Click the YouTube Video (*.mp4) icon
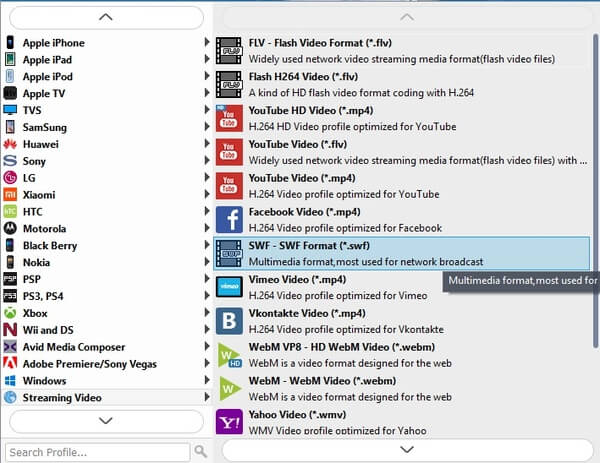600x463 pixels. pyautogui.click(x=229, y=186)
